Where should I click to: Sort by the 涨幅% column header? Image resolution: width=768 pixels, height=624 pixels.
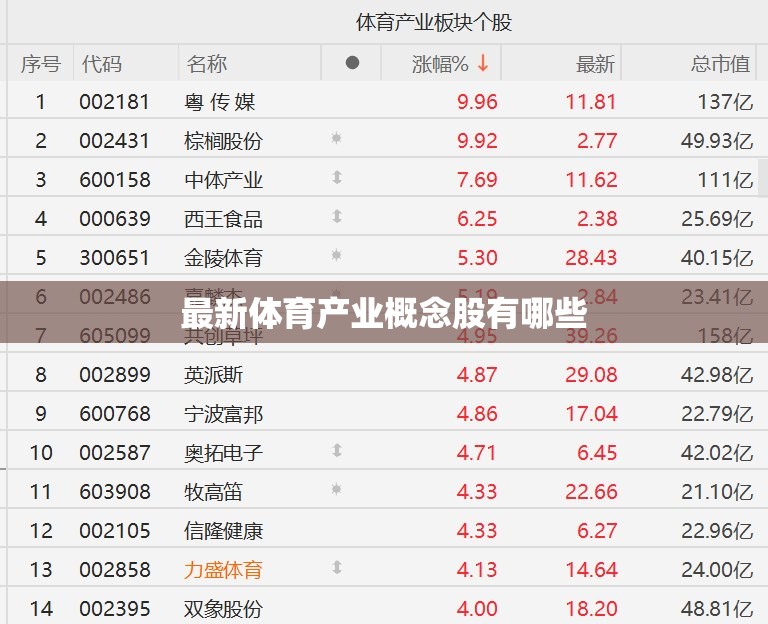click(440, 64)
